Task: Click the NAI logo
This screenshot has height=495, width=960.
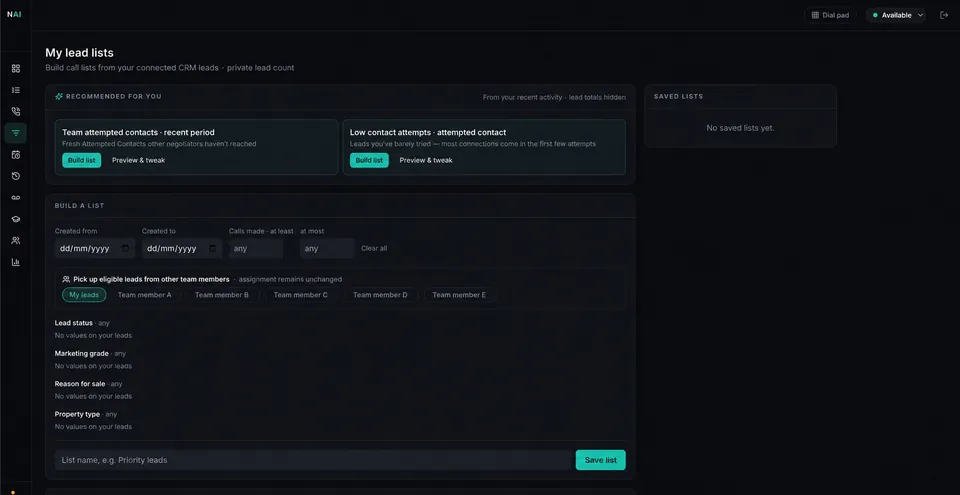Action: tap(14, 15)
